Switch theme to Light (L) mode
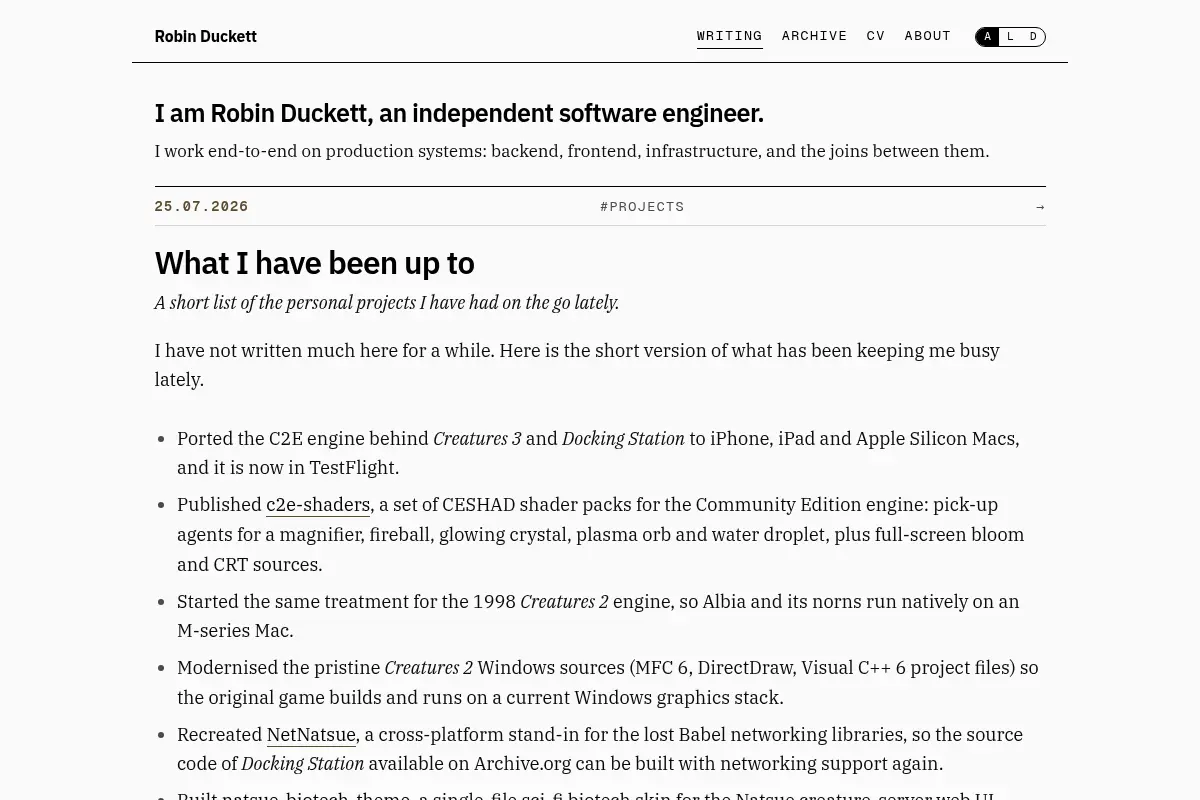This screenshot has width=1200, height=800. 1011,37
